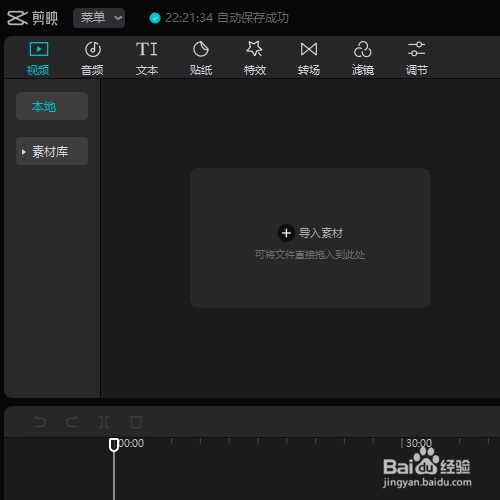Click the 30:00 timeline ruler mark
The image size is (500, 500).
coord(419,443)
